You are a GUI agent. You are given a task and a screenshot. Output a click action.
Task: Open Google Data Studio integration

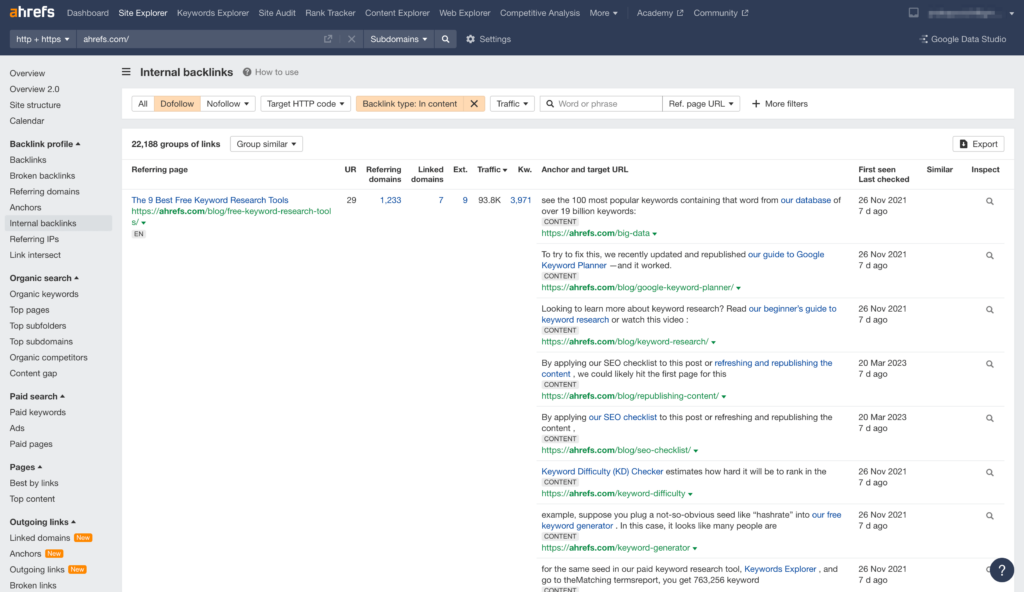click(963, 39)
